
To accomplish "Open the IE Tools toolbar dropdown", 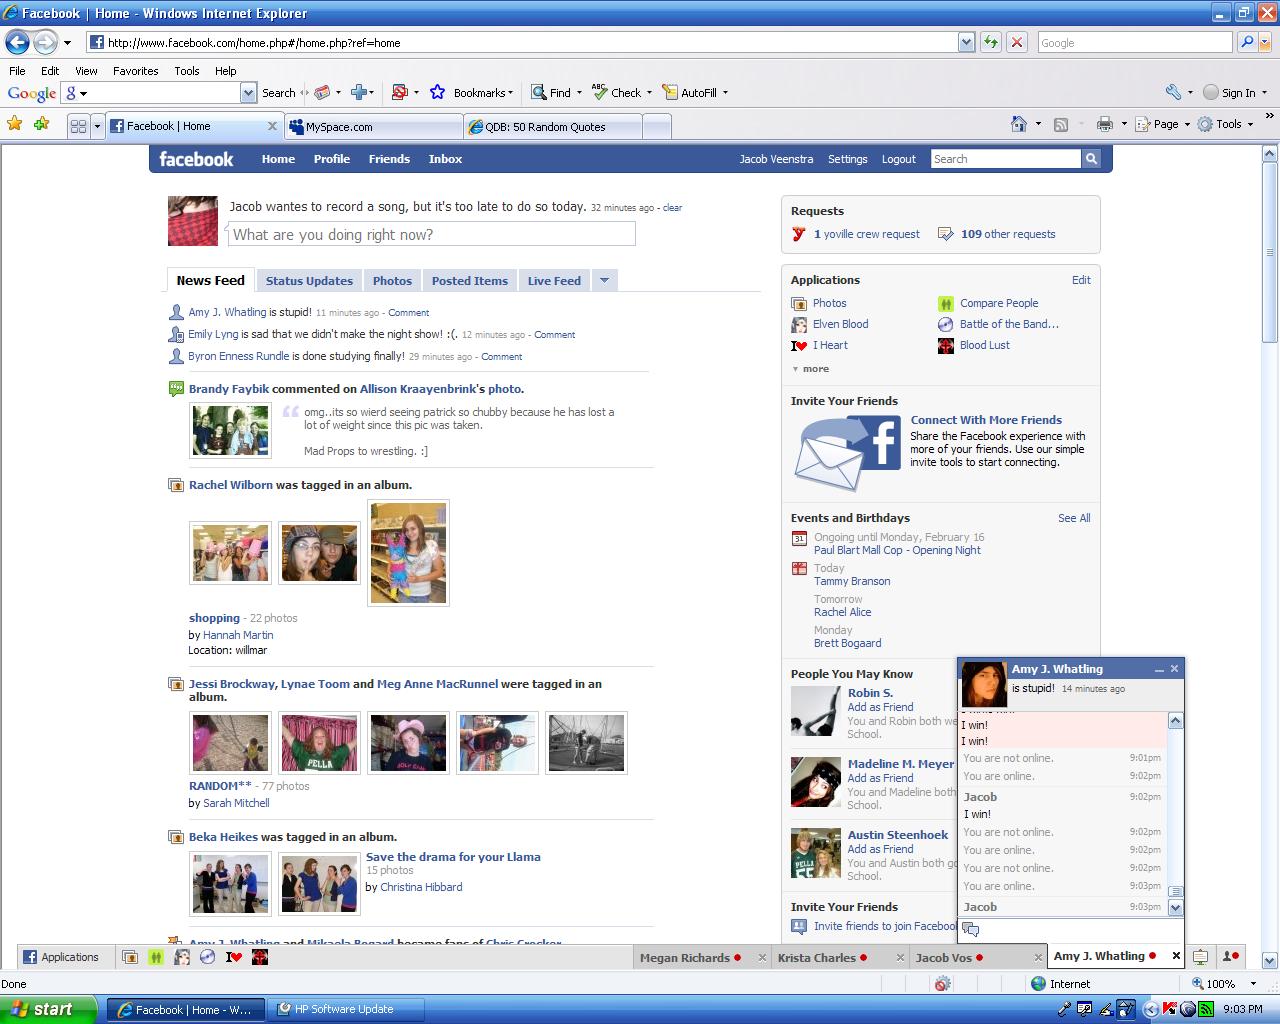I will [x=1227, y=124].
